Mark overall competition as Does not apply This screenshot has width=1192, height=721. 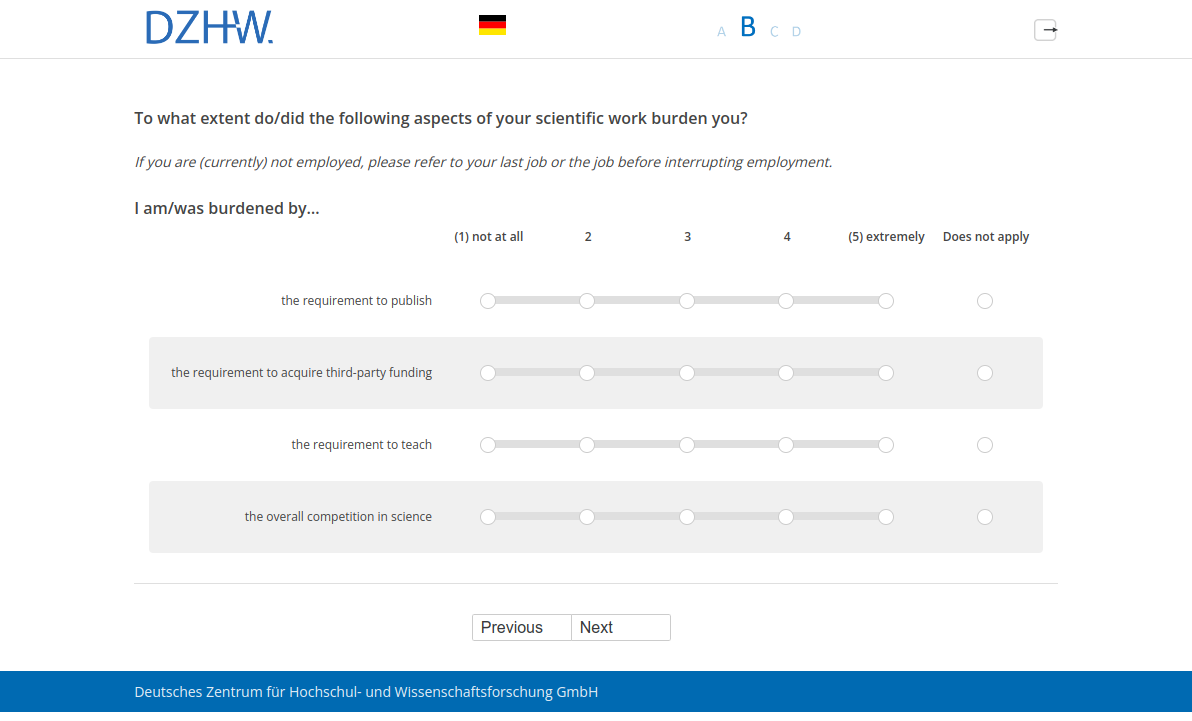pyautogui.click(x=985, y=517)
